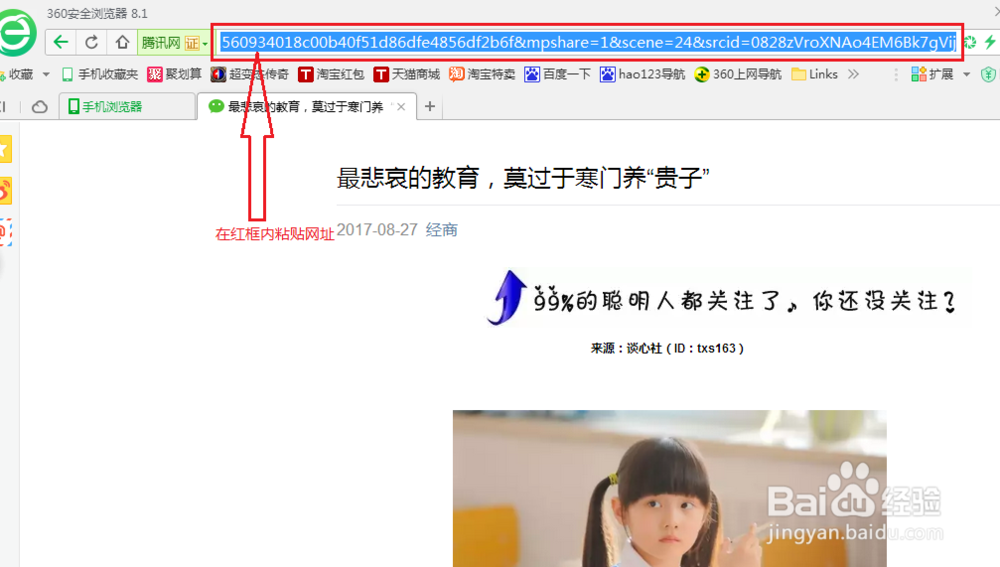
Task: Click the 天猫商城 red T icon
Action: tap(381, 75)
